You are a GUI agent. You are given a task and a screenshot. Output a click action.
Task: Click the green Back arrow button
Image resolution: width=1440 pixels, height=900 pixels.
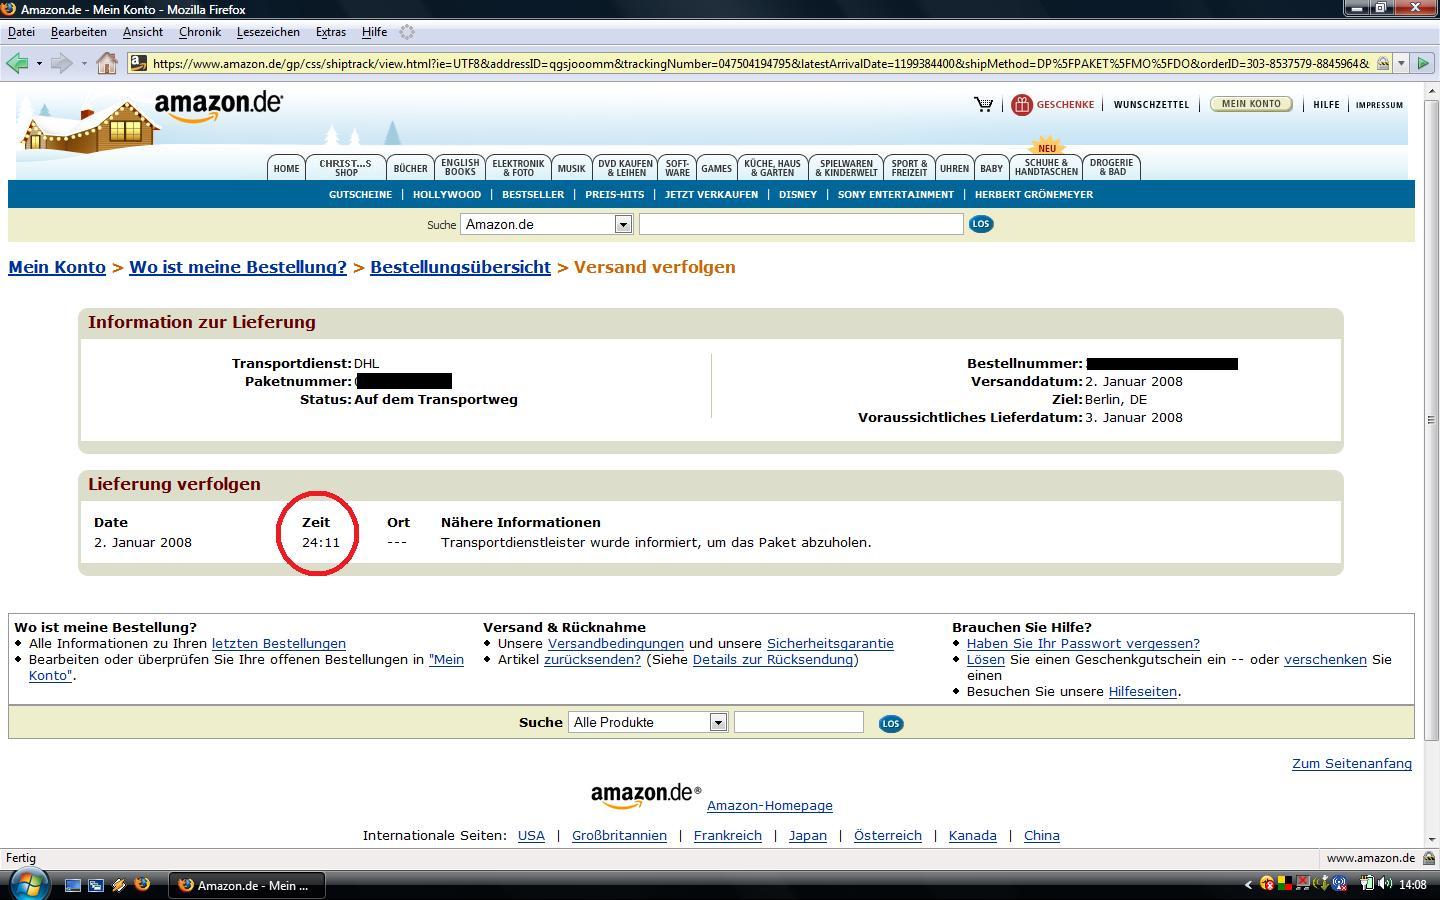[16, 63]
